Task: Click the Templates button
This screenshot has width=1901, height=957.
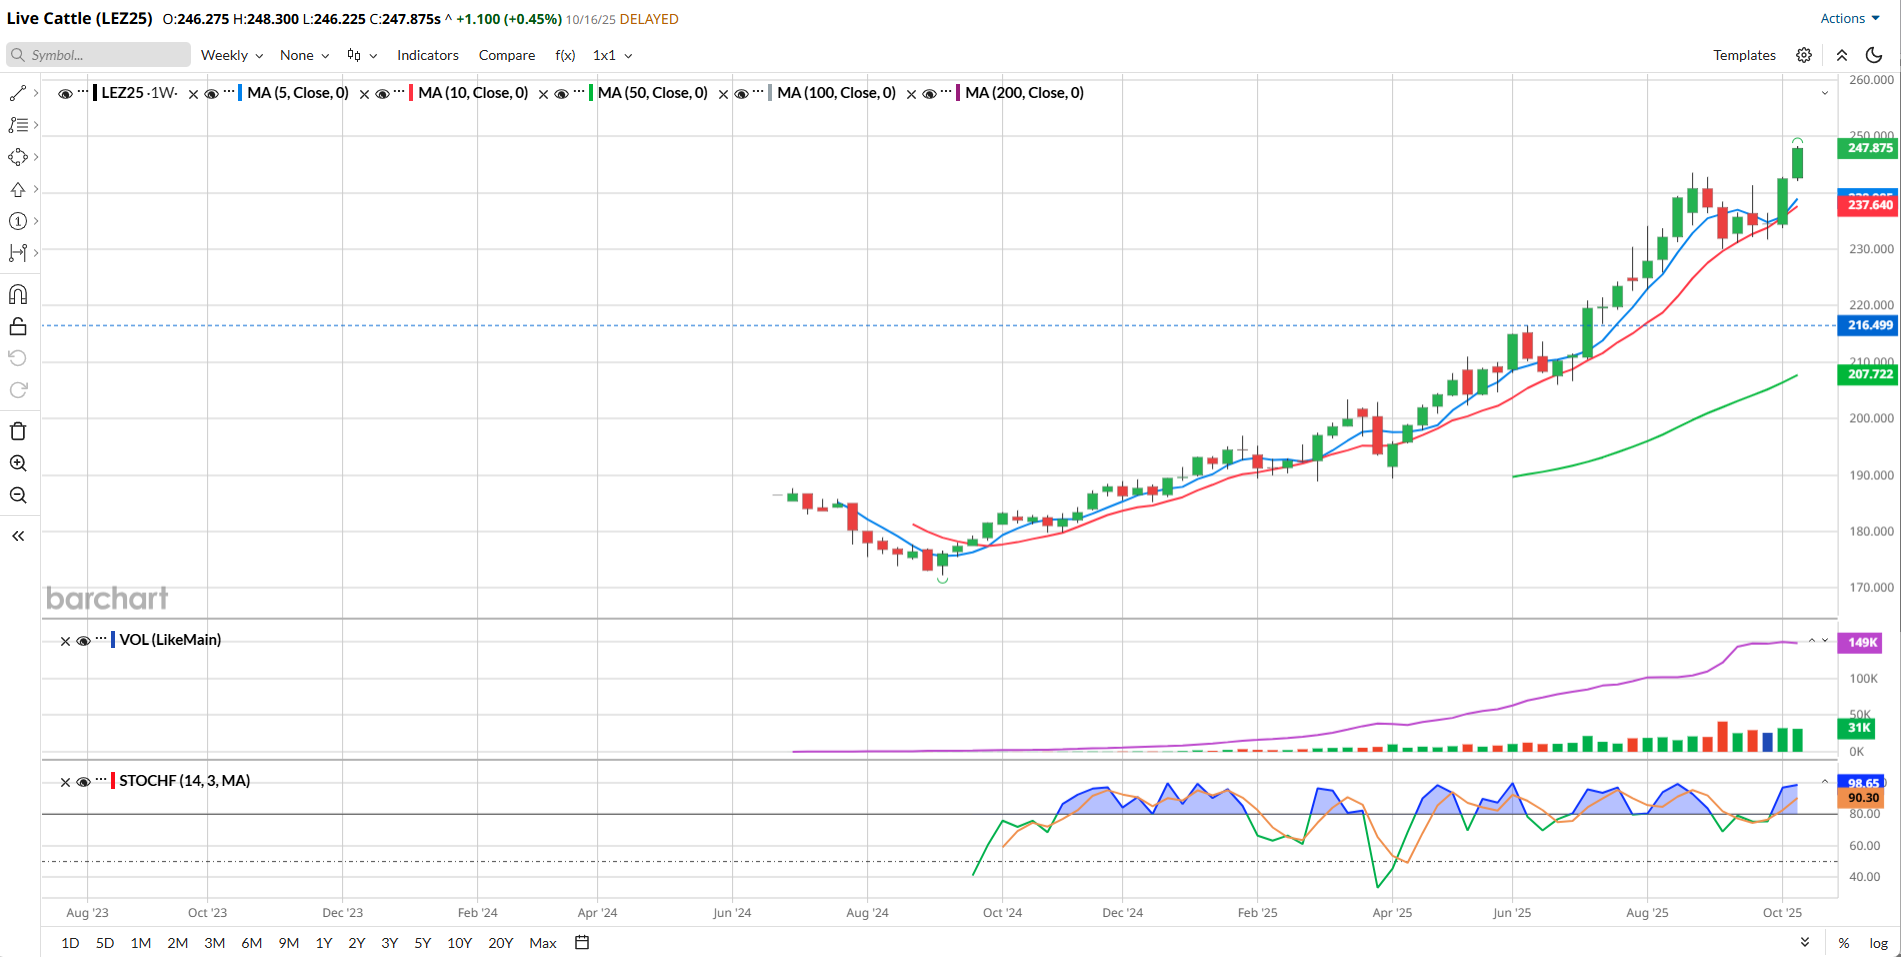Action: [1744, 55]
